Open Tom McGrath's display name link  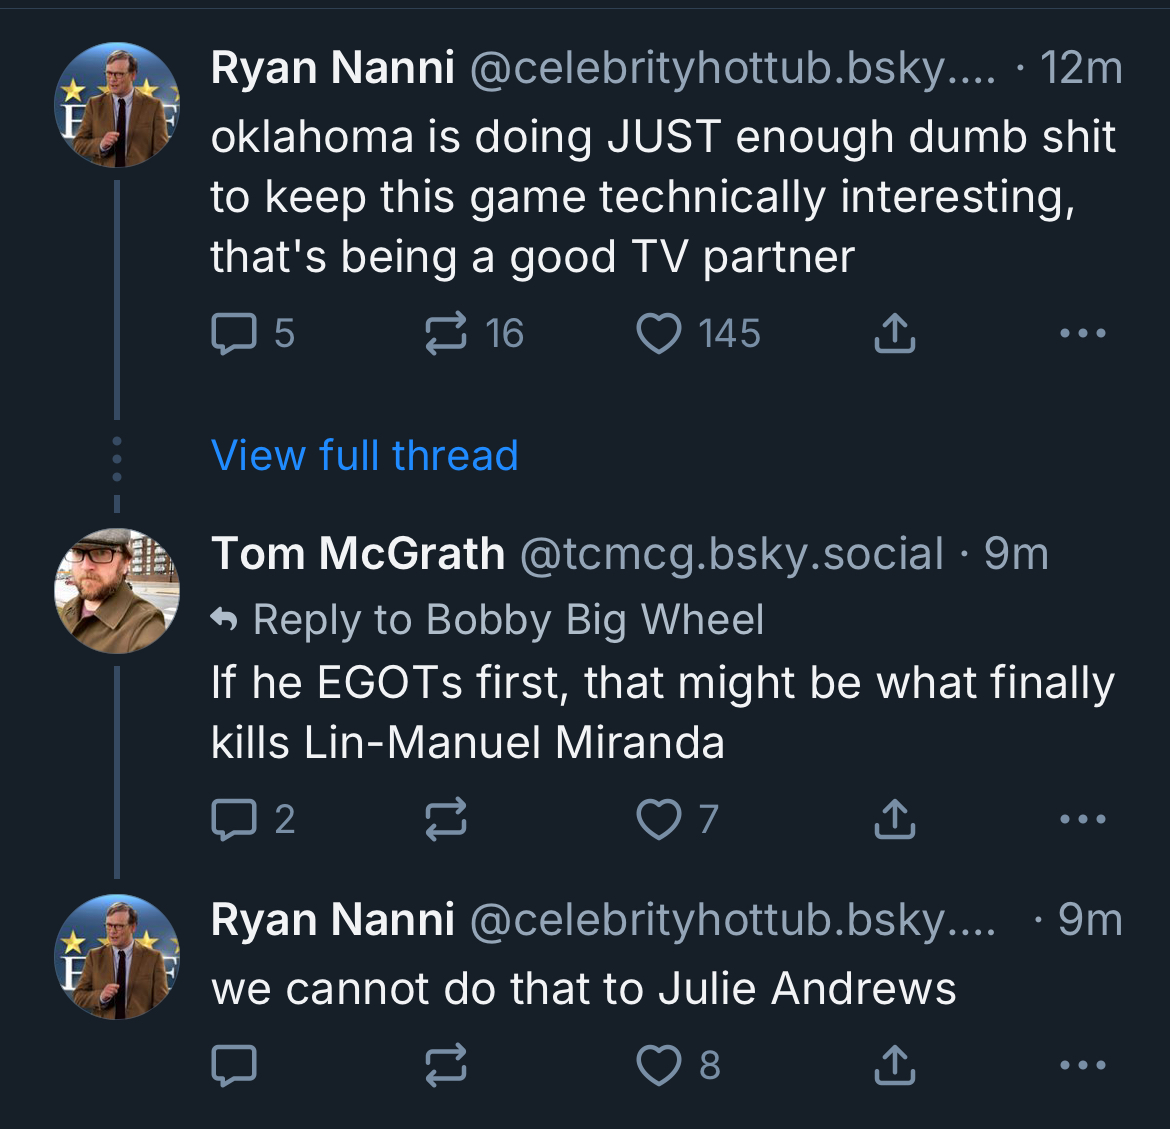358,554
